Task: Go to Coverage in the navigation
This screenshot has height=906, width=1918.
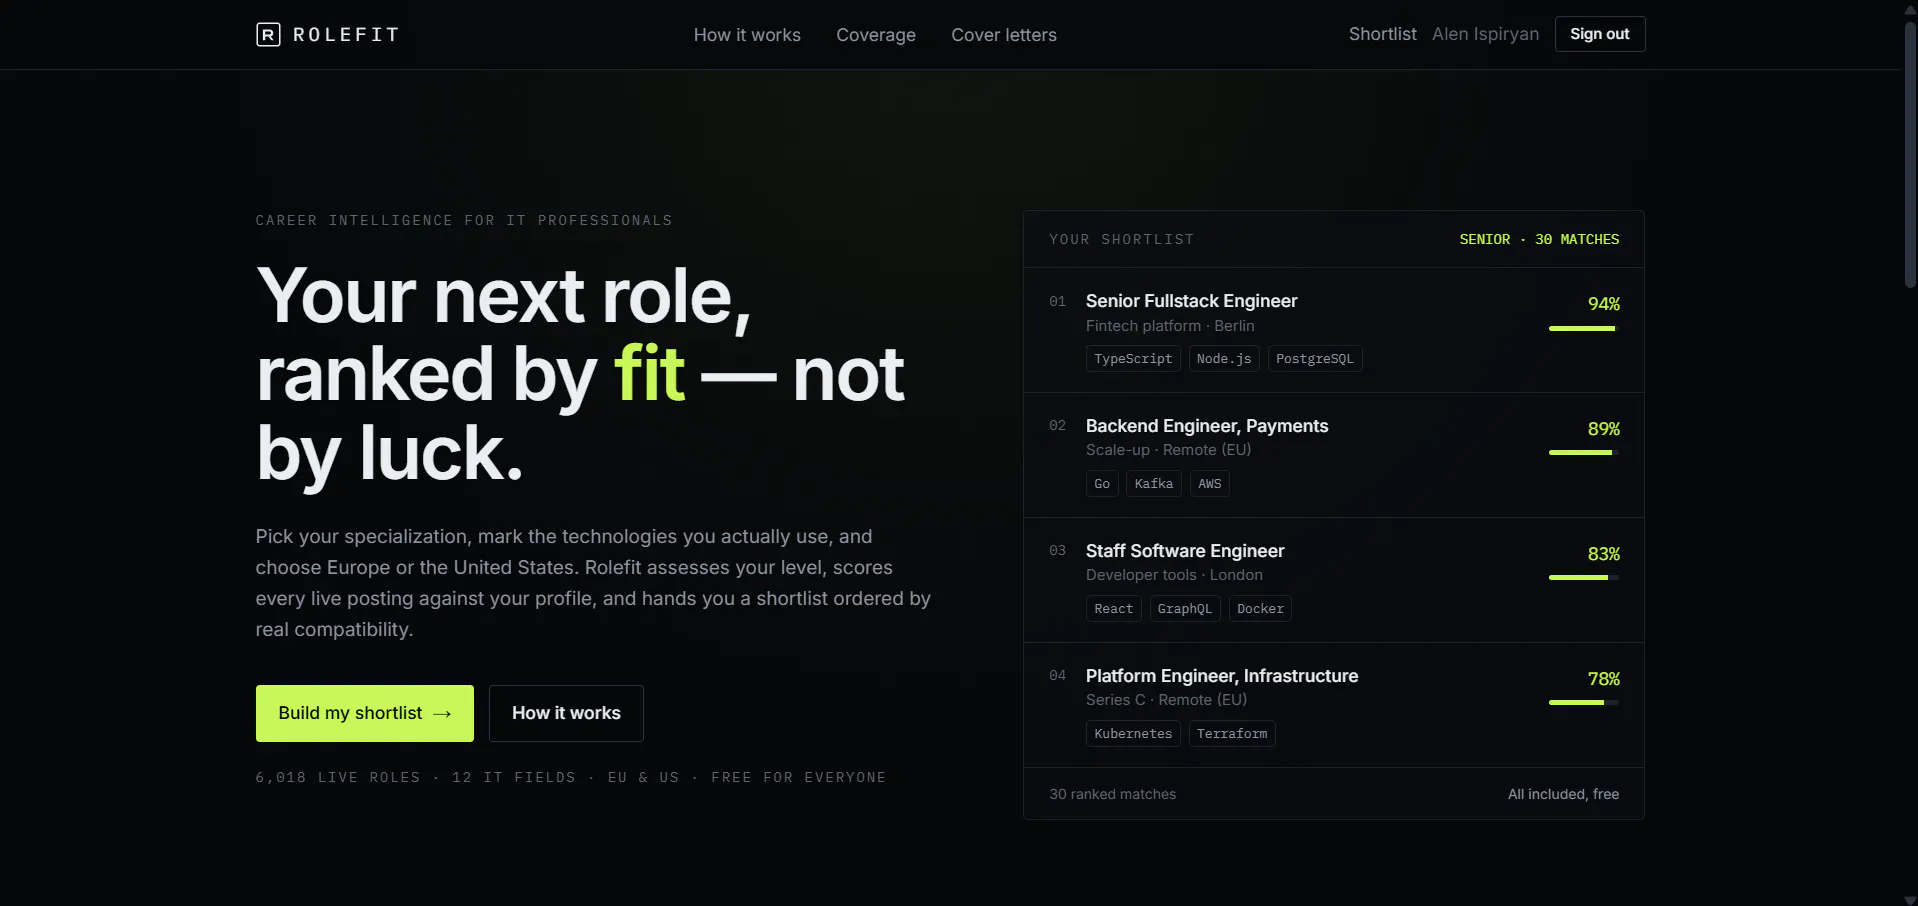Action: pos(876,35)
